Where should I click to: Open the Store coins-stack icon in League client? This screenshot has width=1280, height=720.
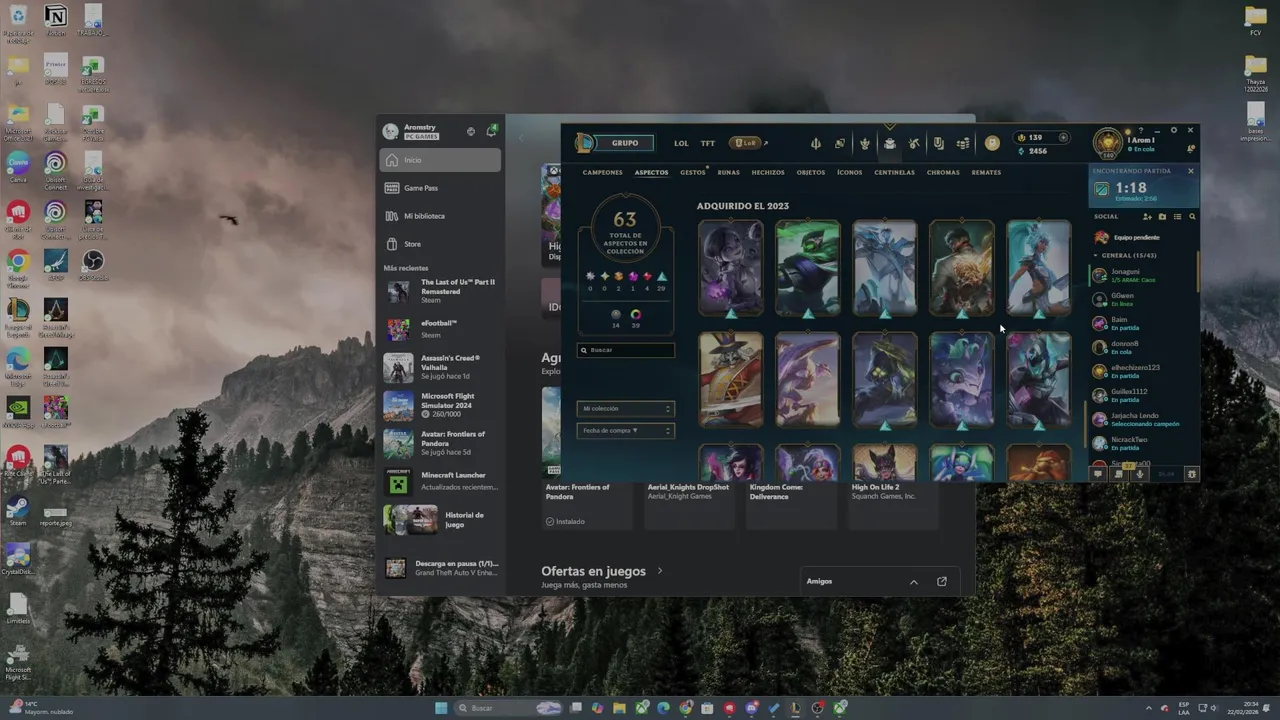click(x=963, y=144)
